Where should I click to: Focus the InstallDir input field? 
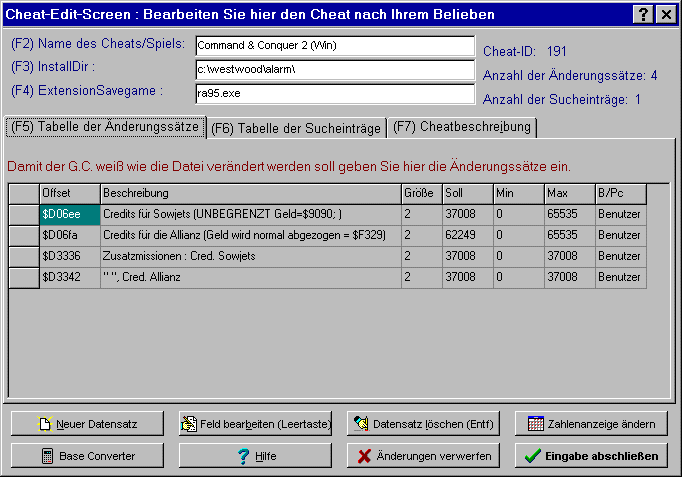335,70
